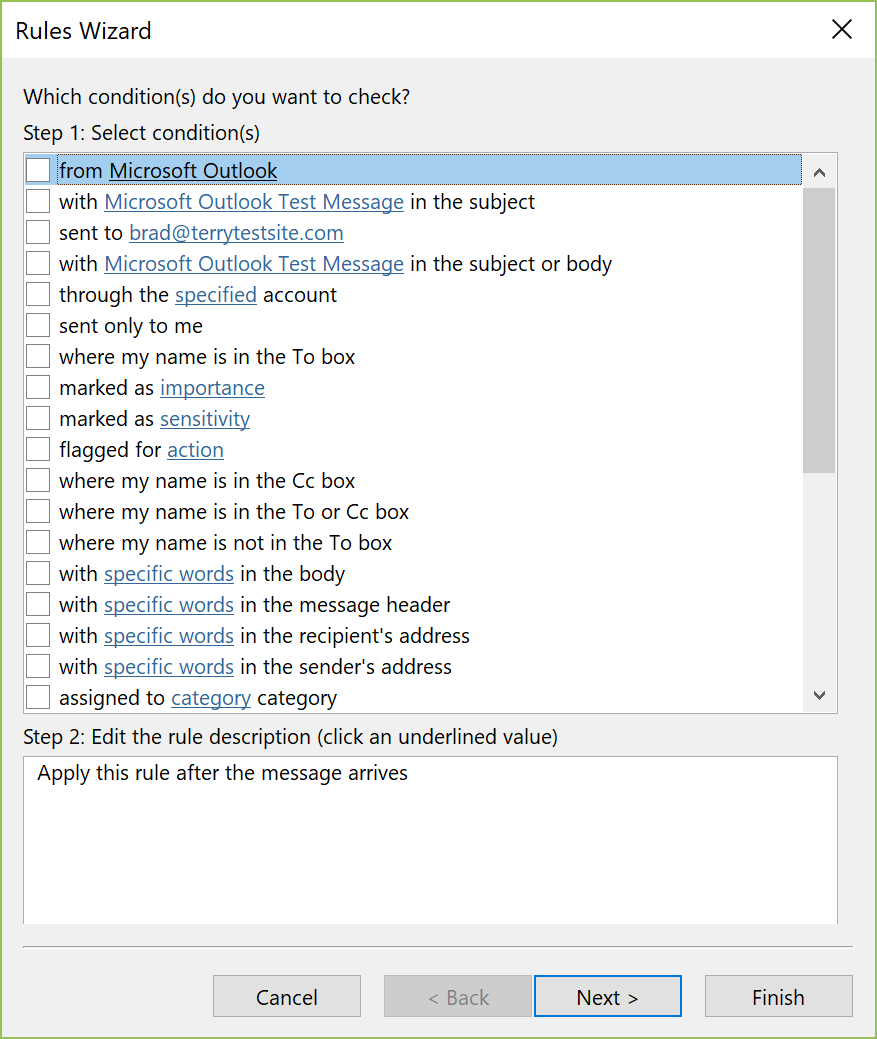Click the 'action' link in flagged row
This screenshot has height=1039, width=877.
point(195,450)
